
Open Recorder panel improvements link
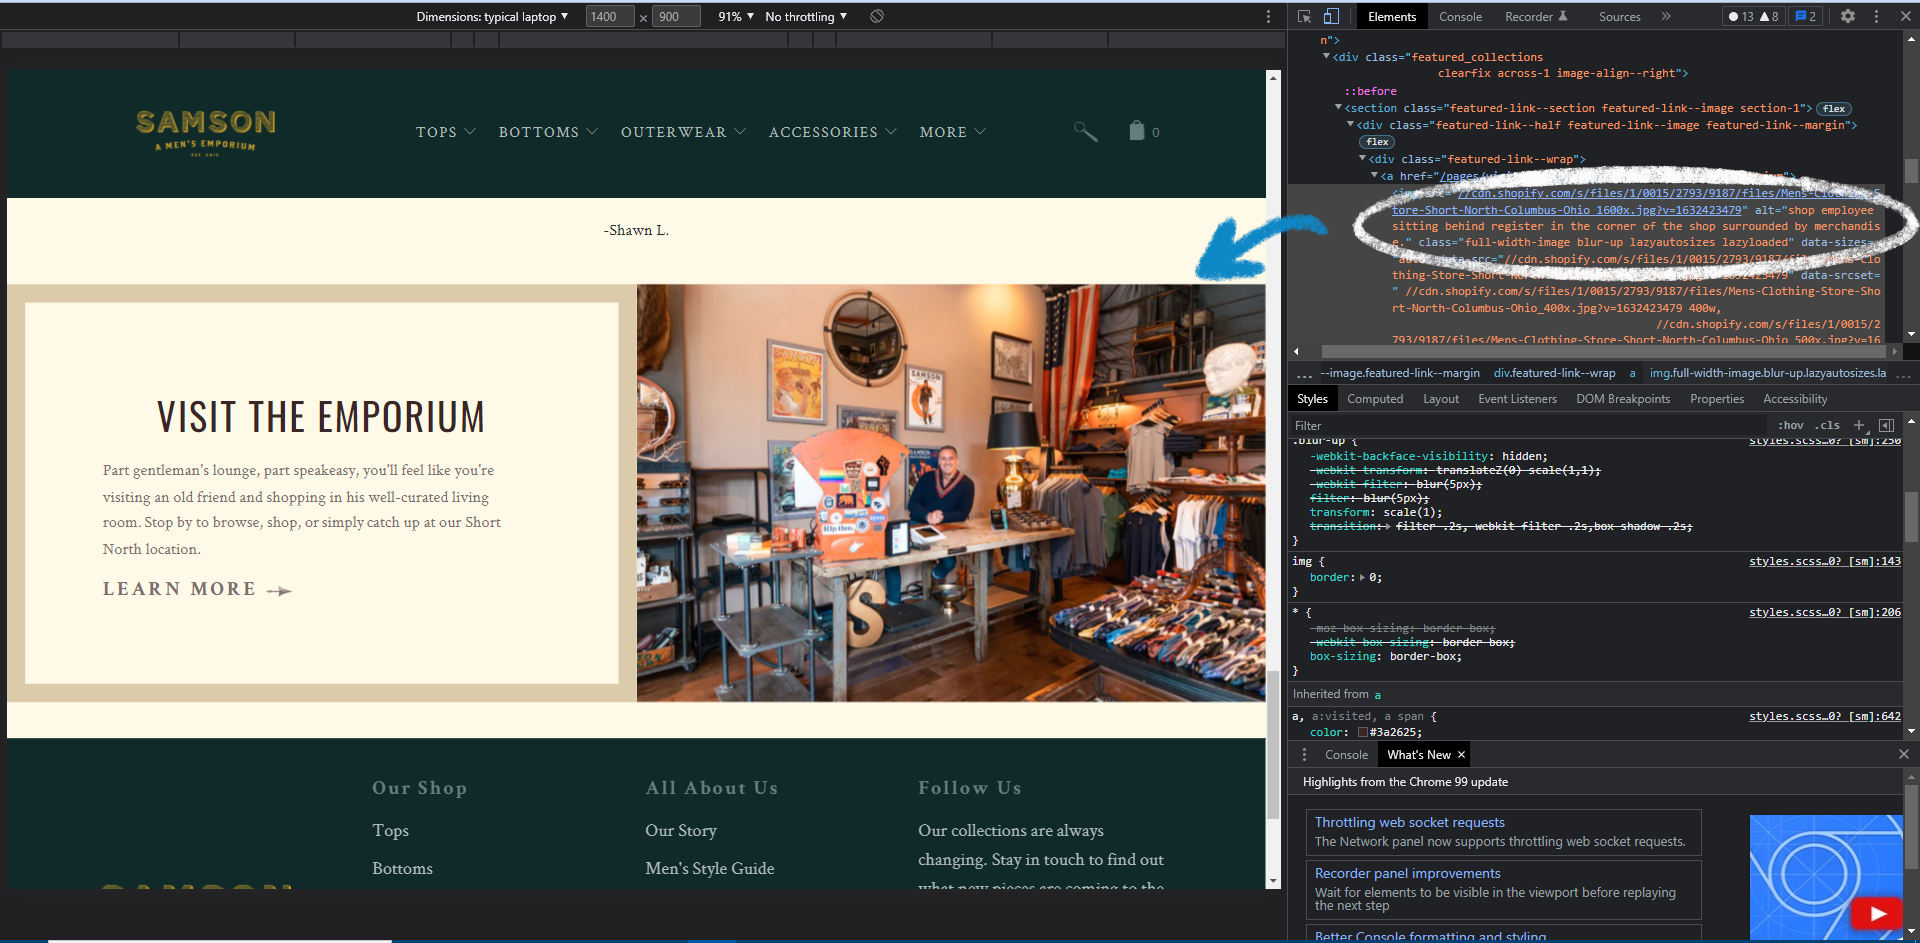[1407, 873]
